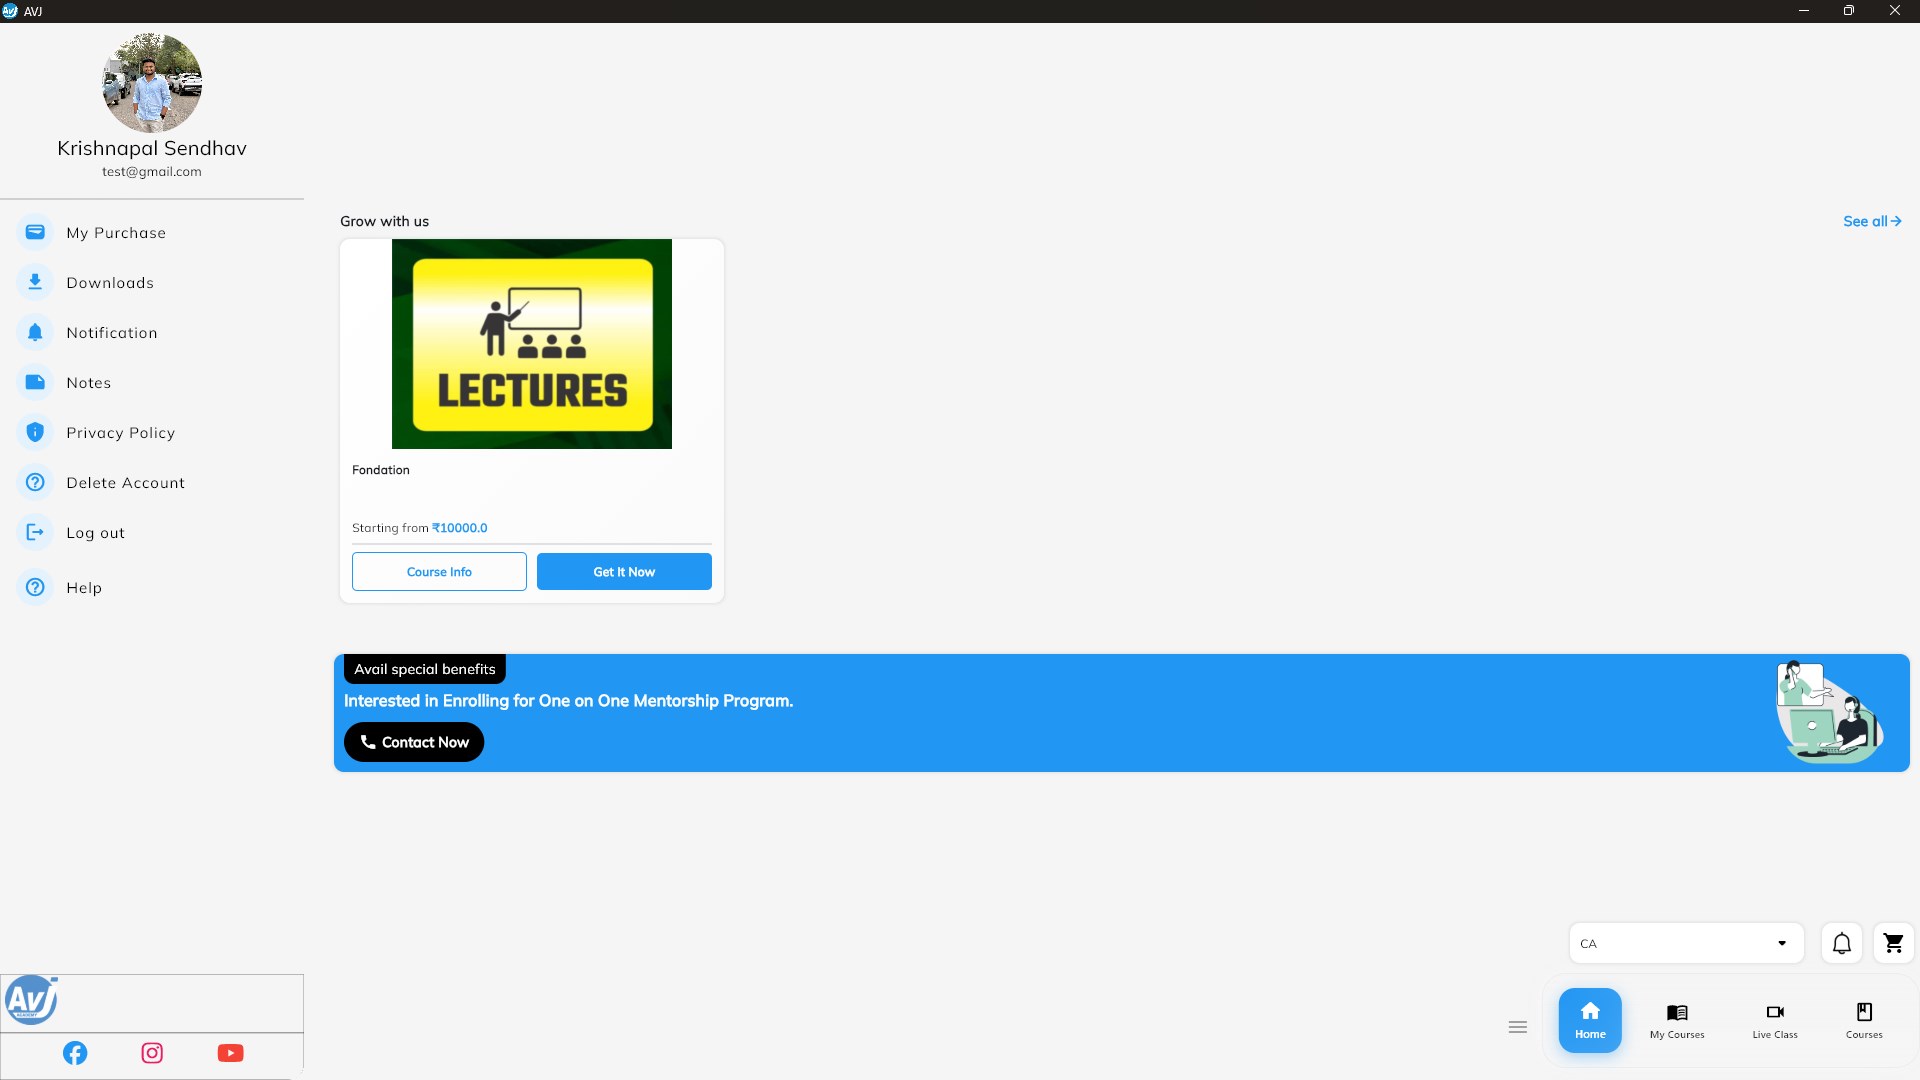Click the hamburger menu icon
Image resolution: width=1920 pixels, height=1080 pixels.
pos(1518,1027)
